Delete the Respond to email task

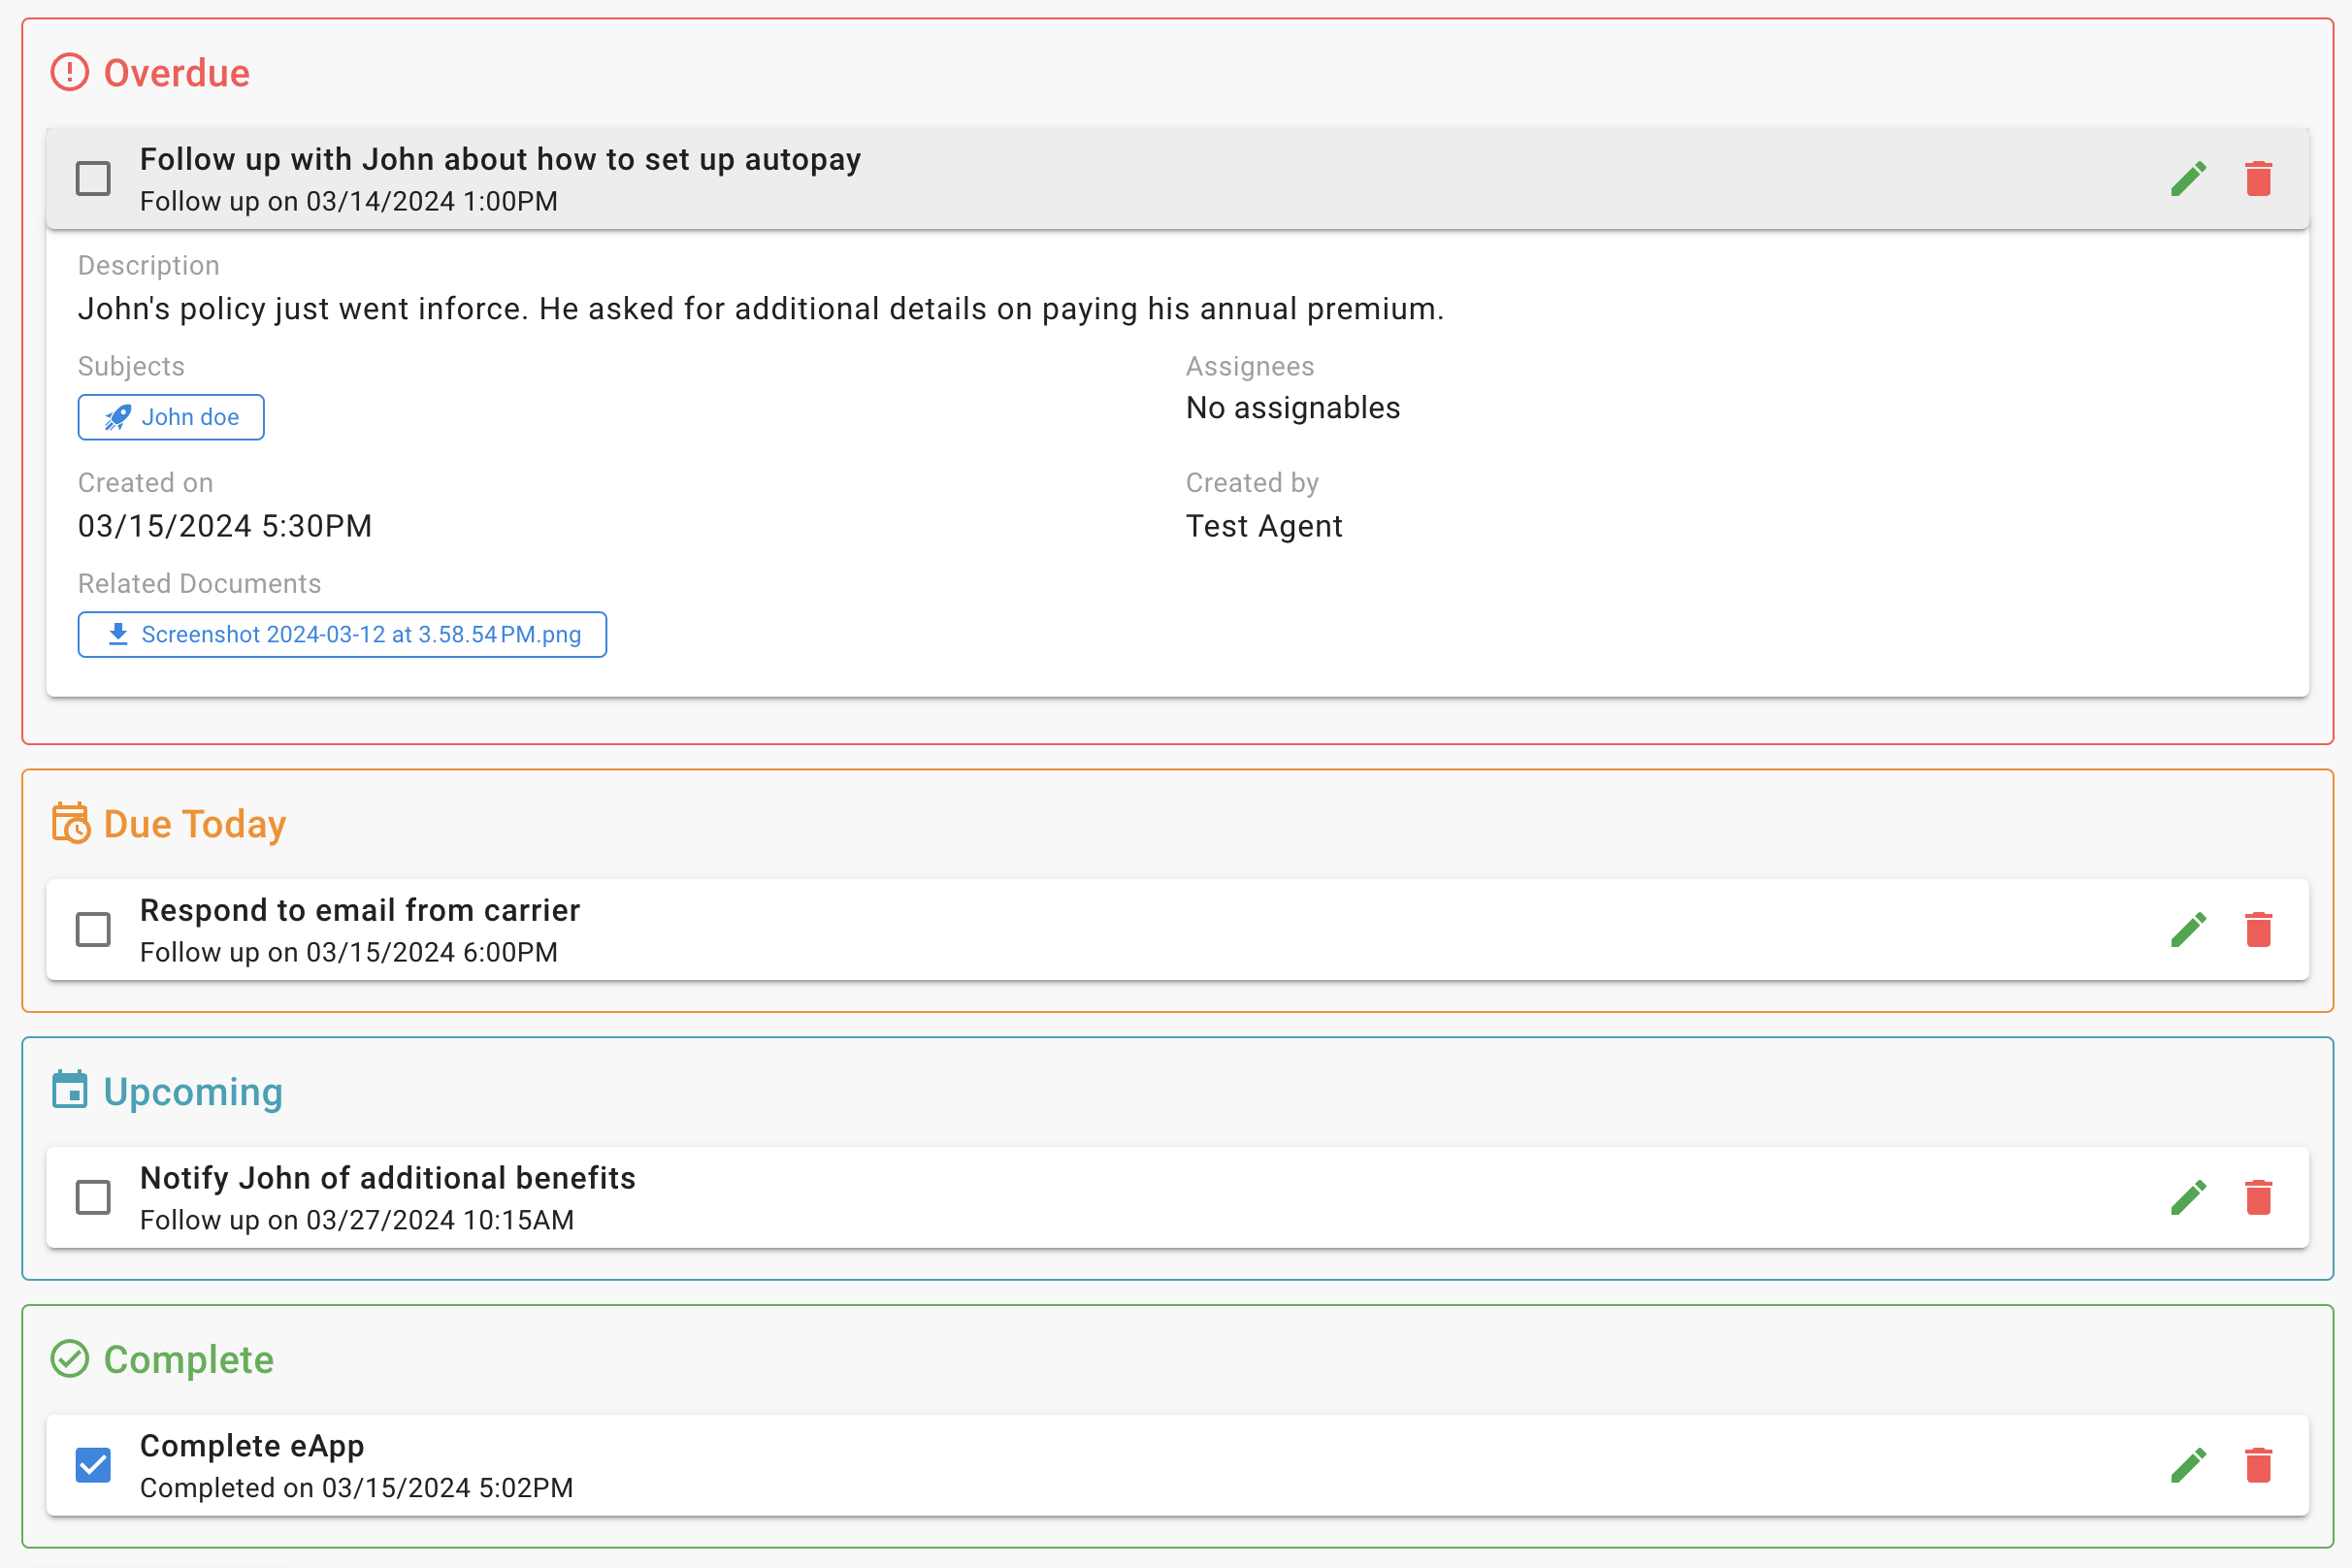point(2258,930)
